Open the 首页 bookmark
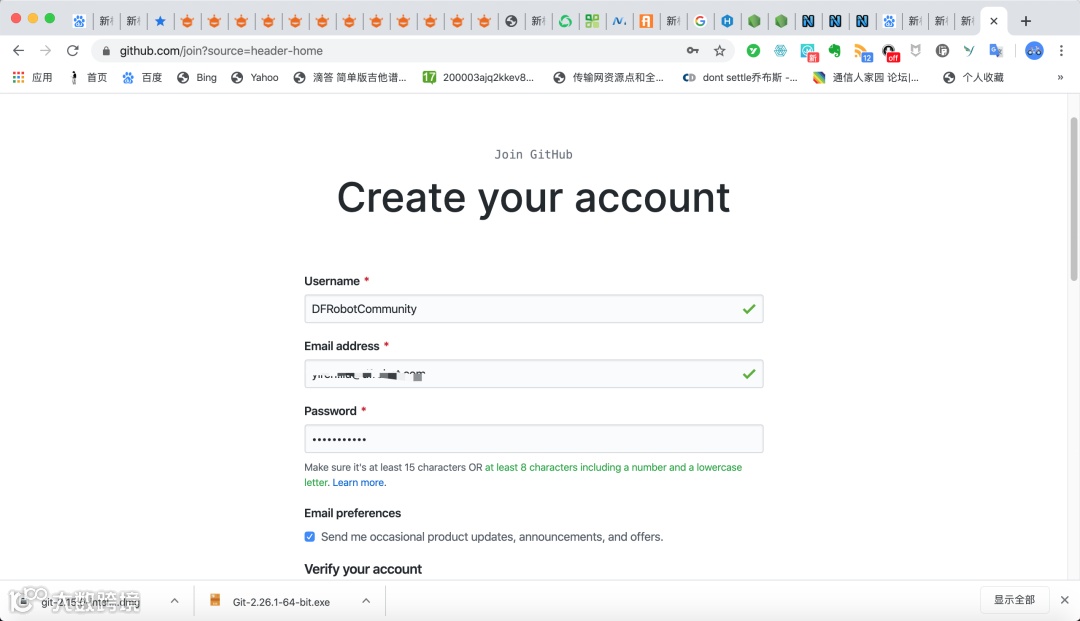Viewport: 1080px width, 621px height. click(88, 77)
